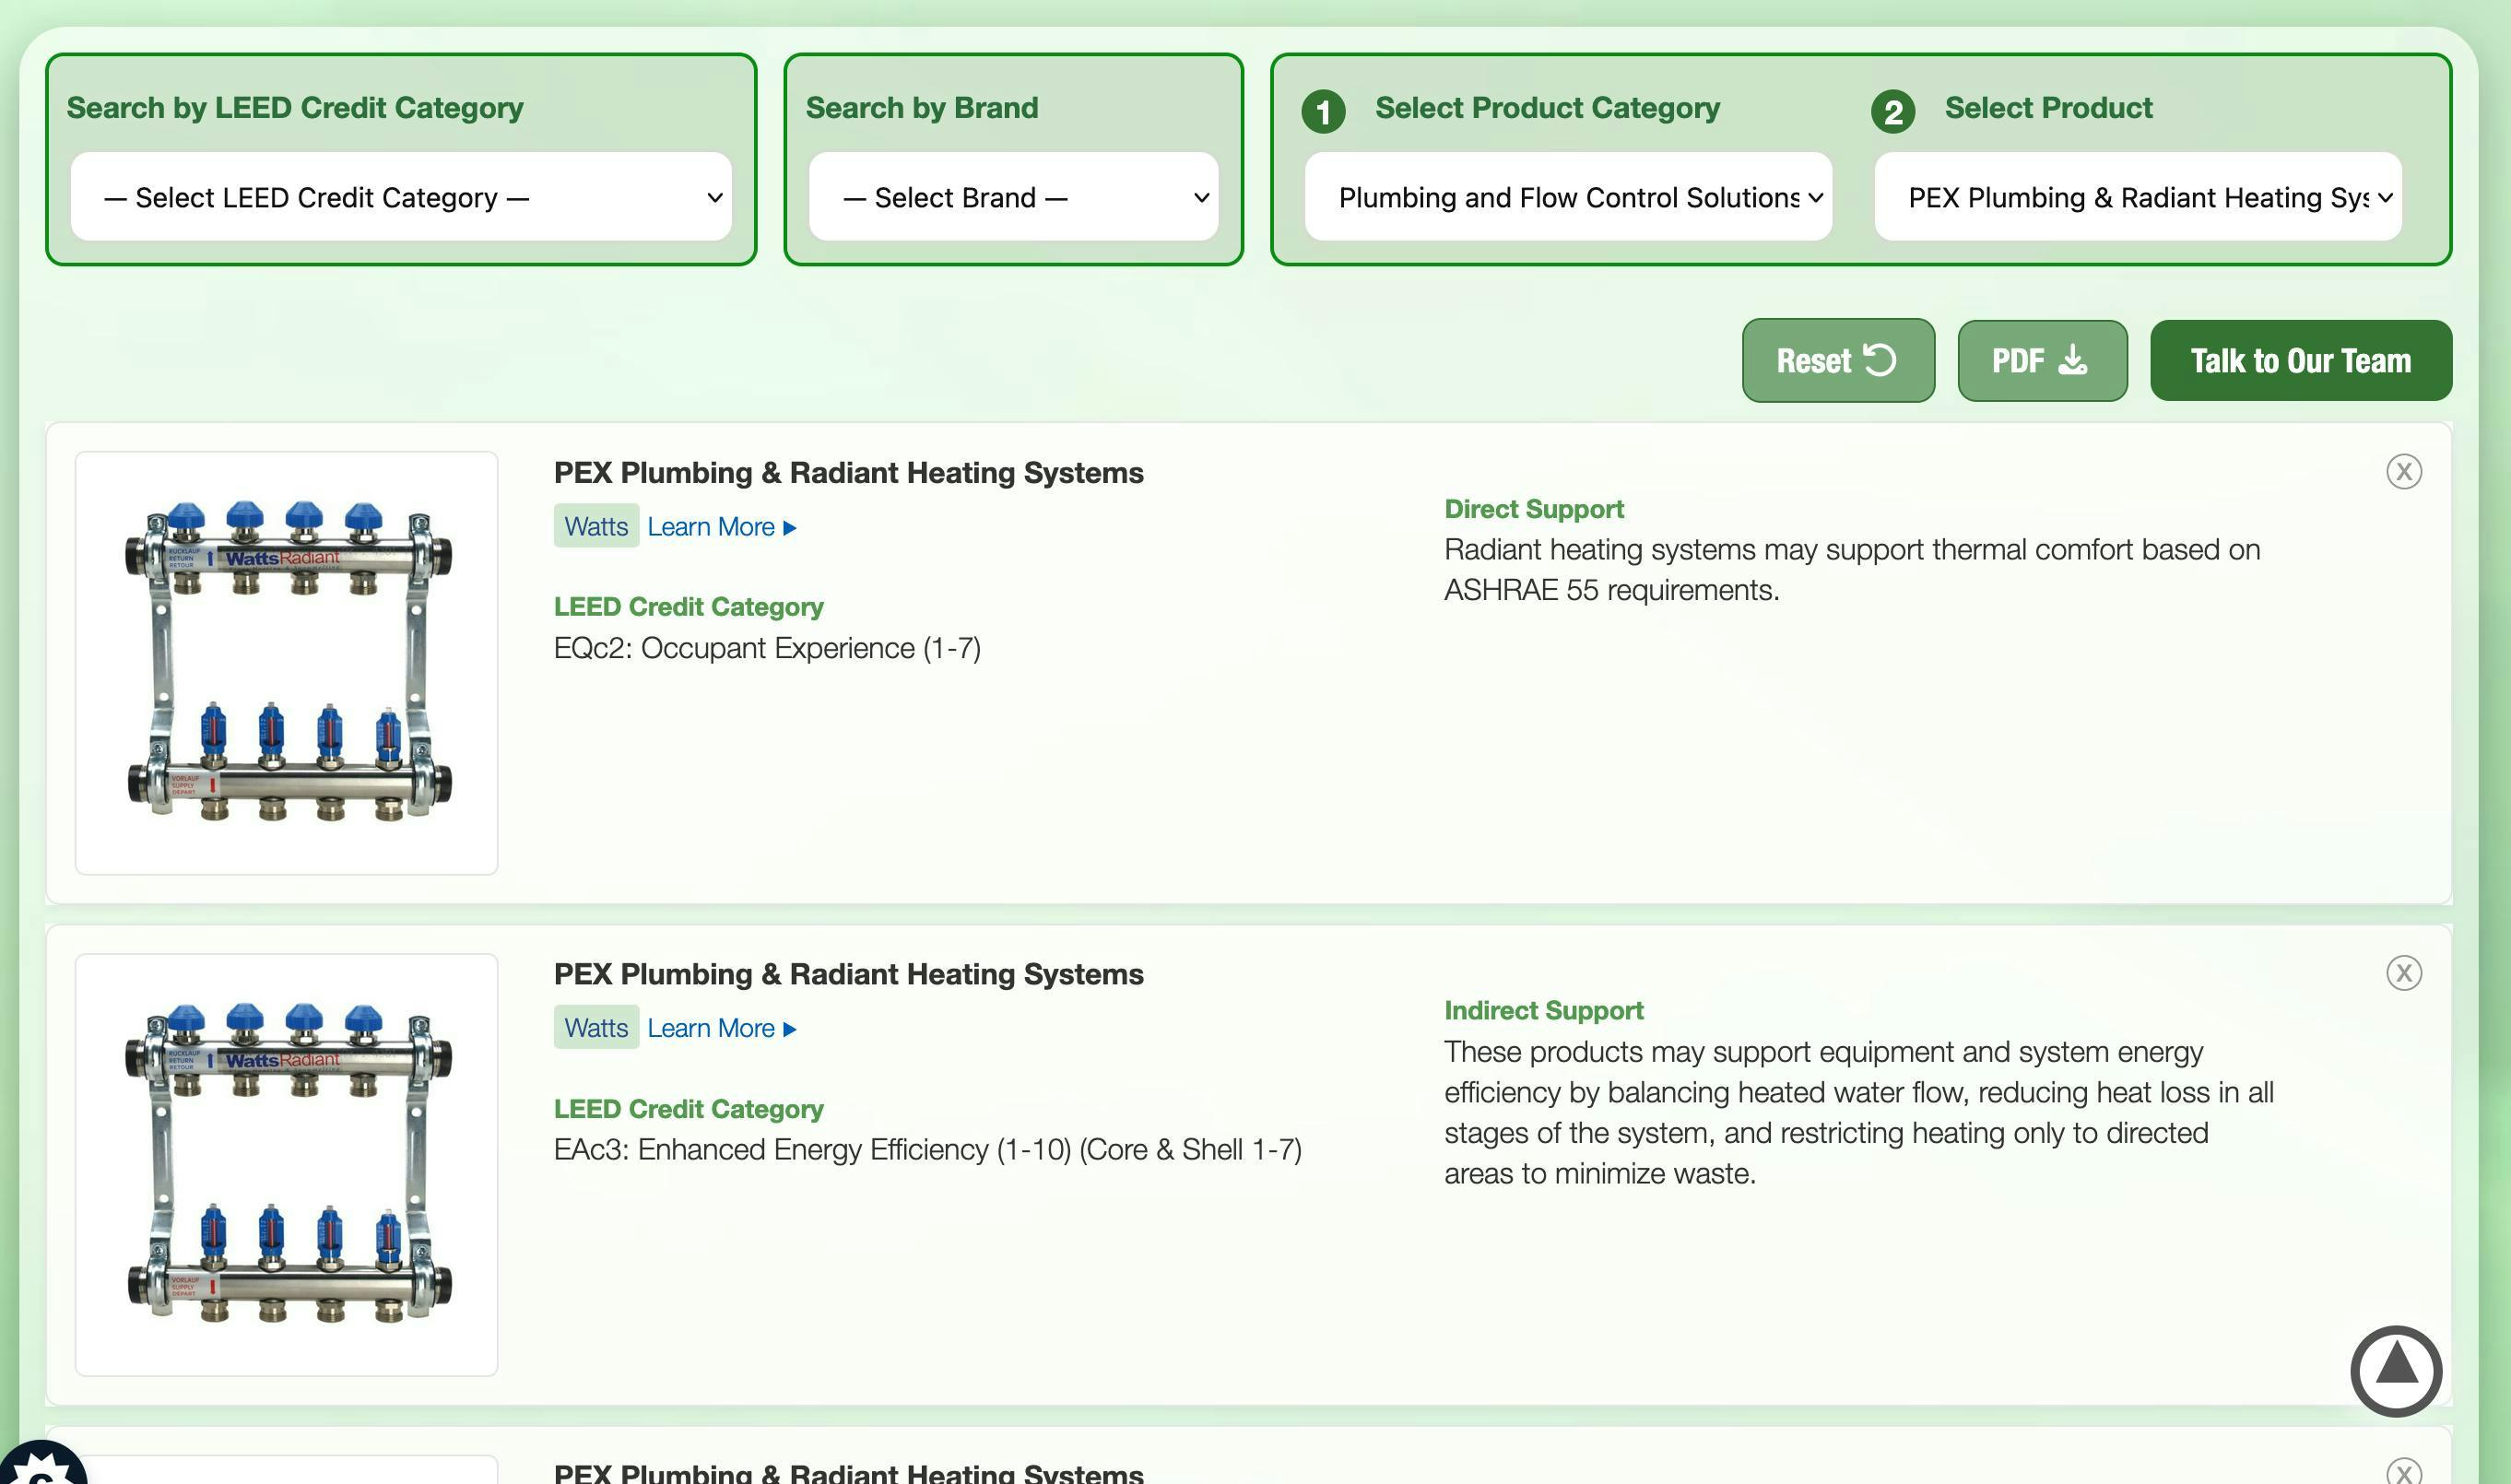
Task: Open the Select Brand dropdown
Action: 1013,197
